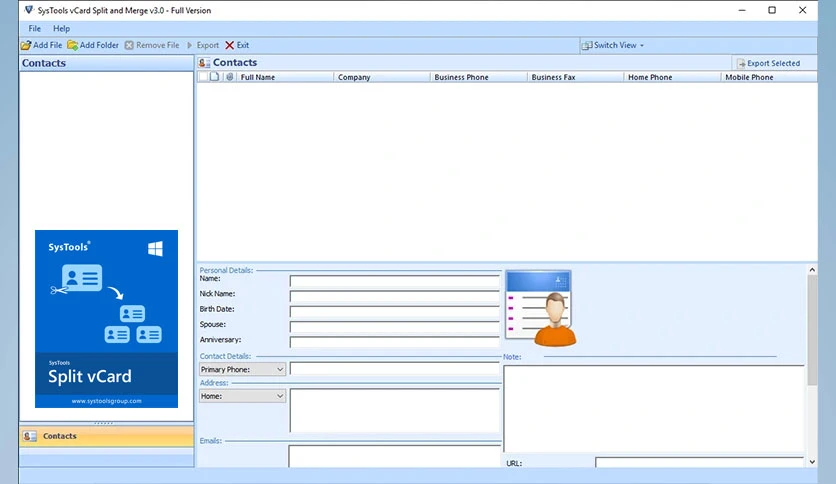836x484 pixels.
Task: Click the Anniversary input field
Action: pyautogui.click(x=395, y=342)
